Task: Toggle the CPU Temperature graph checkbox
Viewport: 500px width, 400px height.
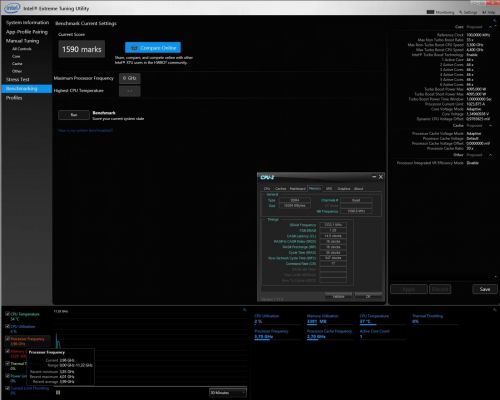Action: pyautogui.click(x=7, y=314)
